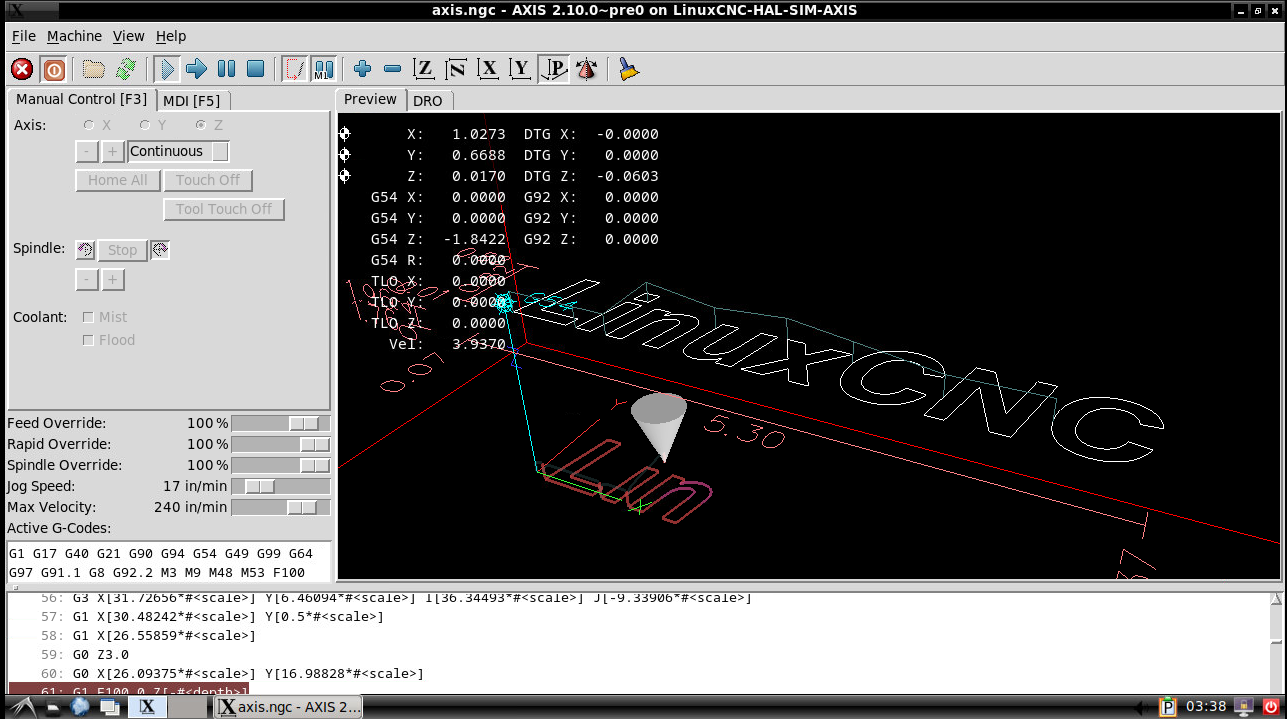Select the X axis radio button

pos(90,125)
